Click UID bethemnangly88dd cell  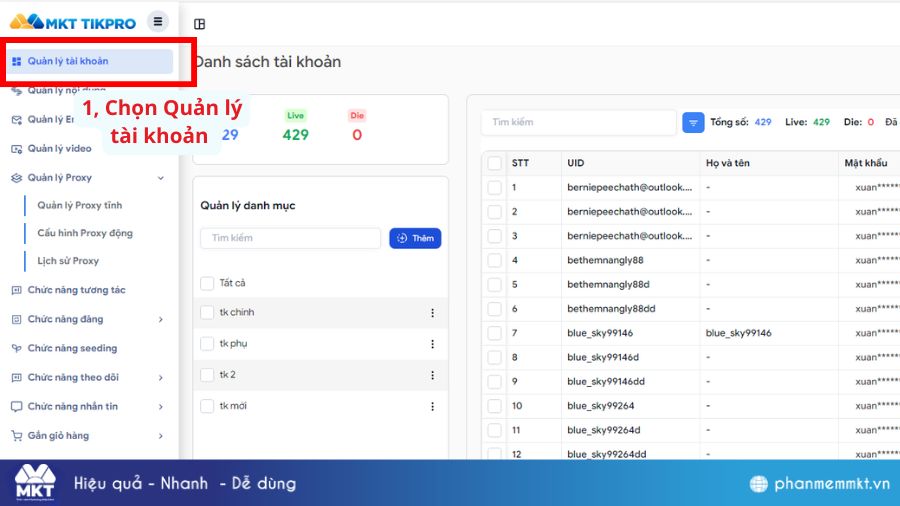point(611,309)
